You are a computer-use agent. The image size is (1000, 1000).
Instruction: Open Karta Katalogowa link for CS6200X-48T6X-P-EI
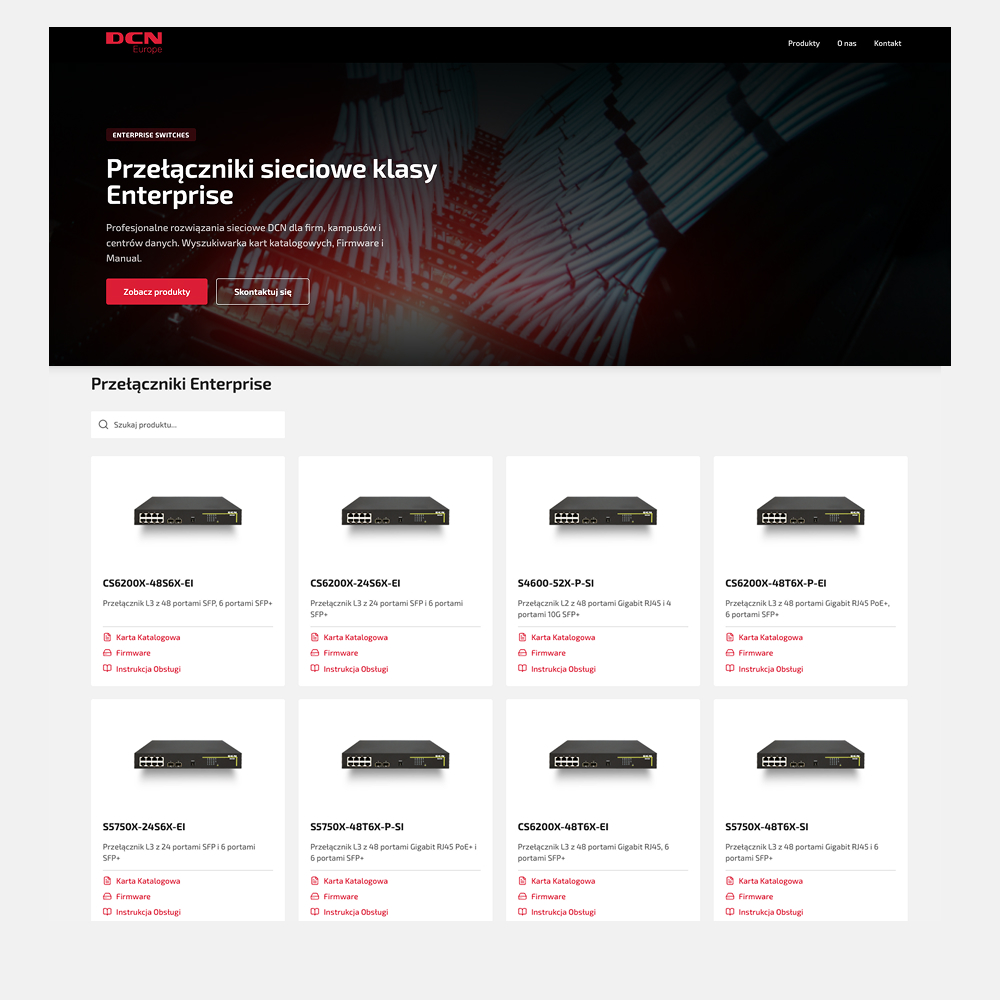[x=770, y=637]
